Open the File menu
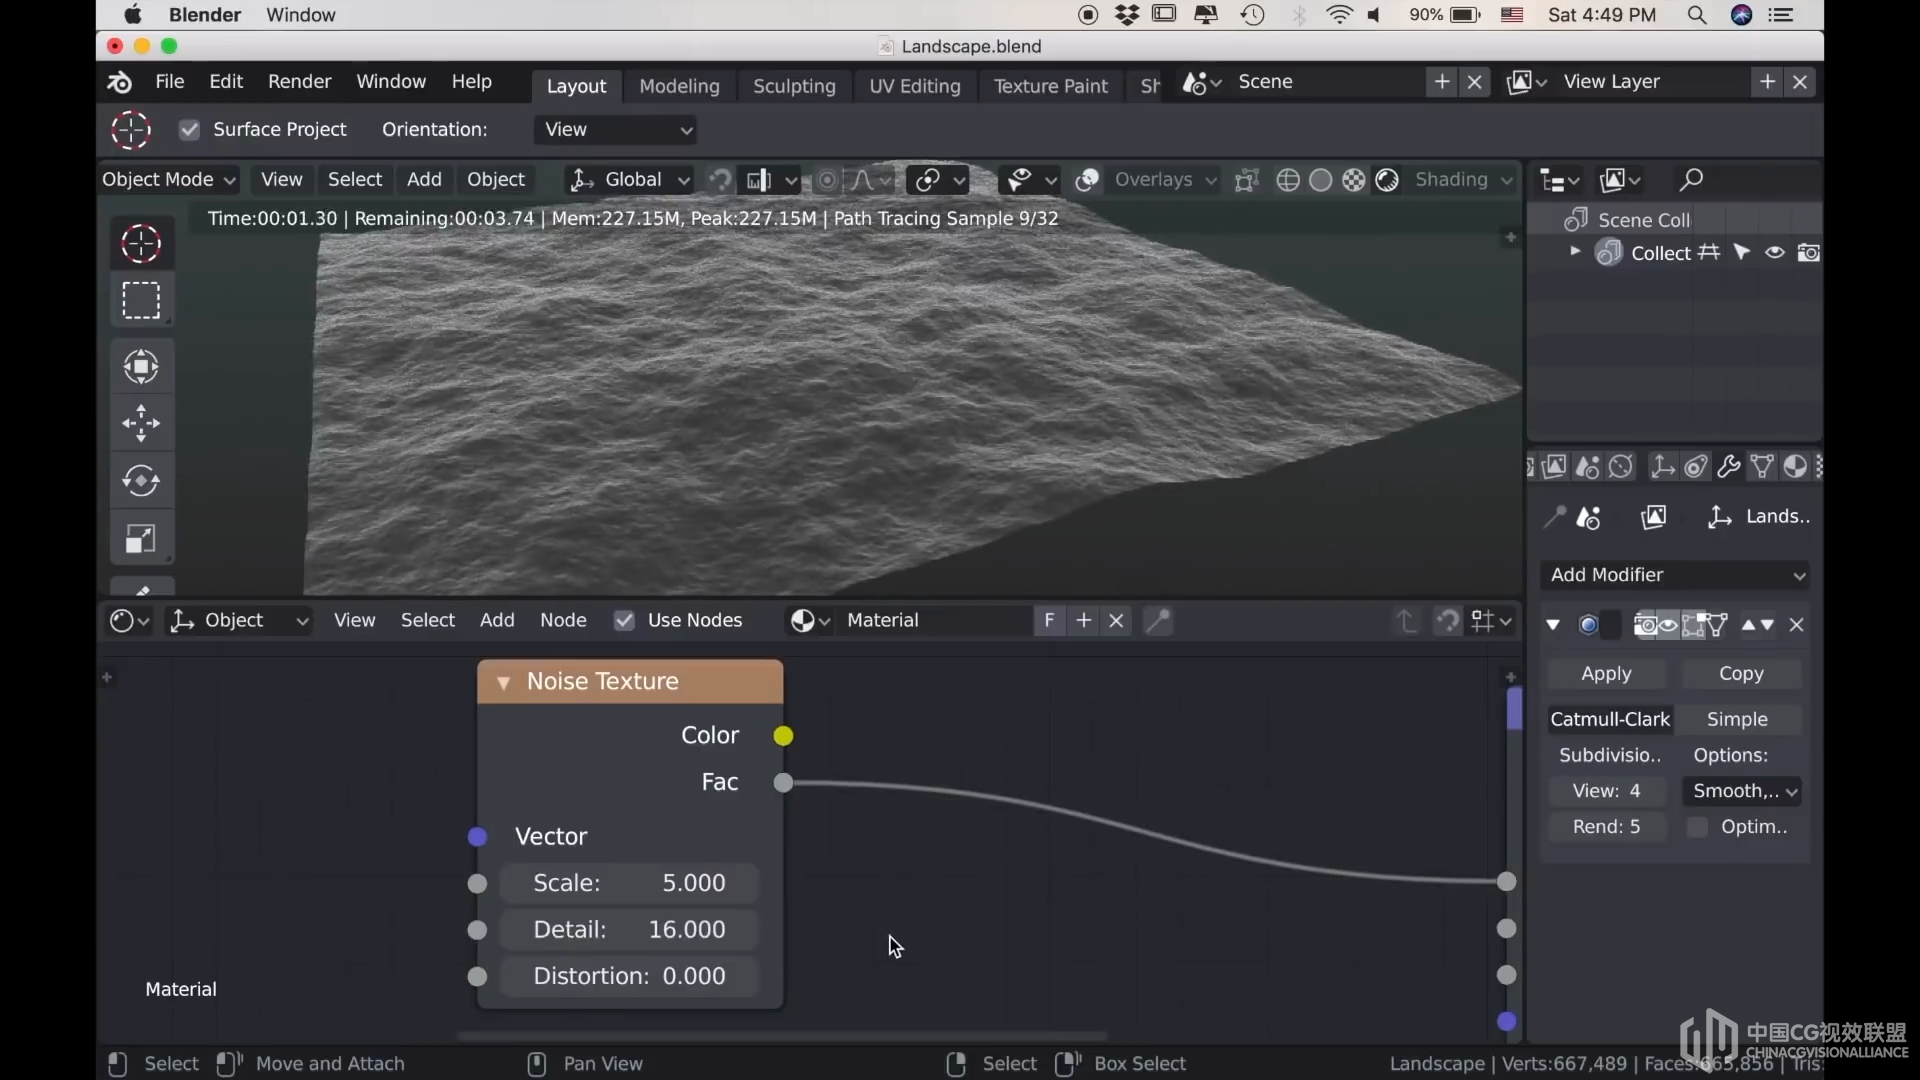Image resolution: width=1920 pixels, height=1080 pixels. (170, 82)
